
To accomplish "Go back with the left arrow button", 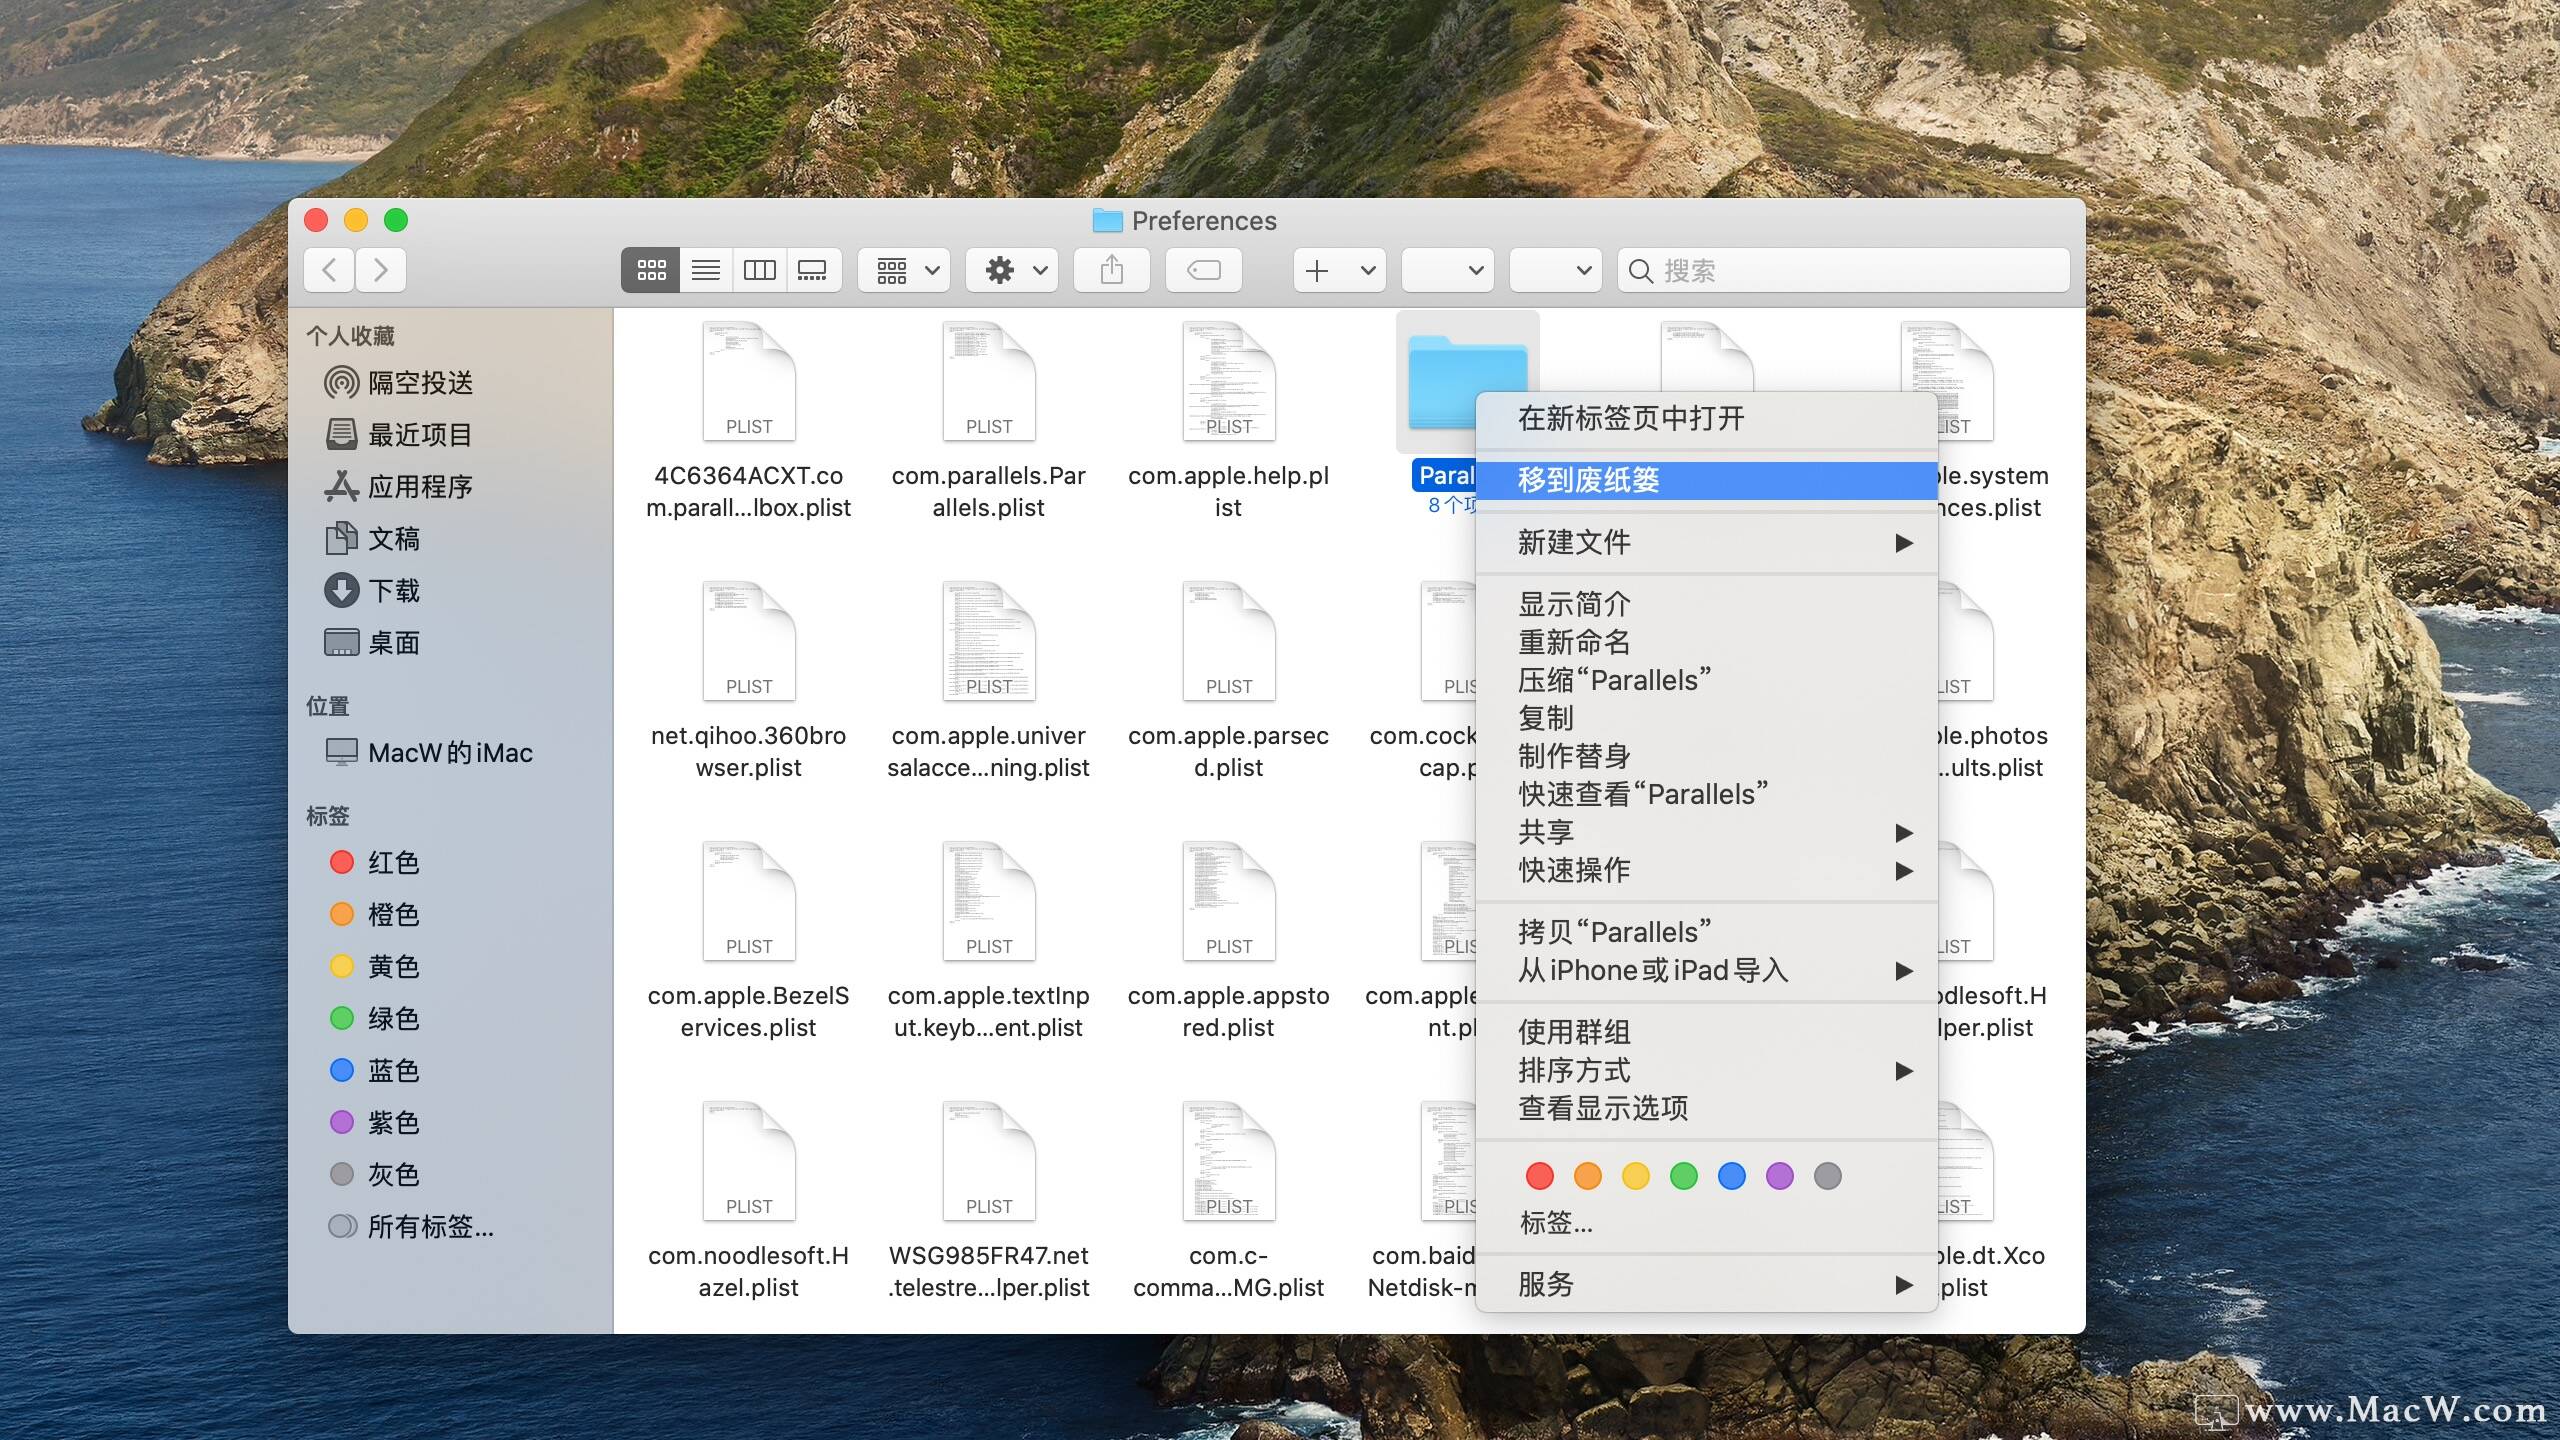I will [x=330, y=270].
